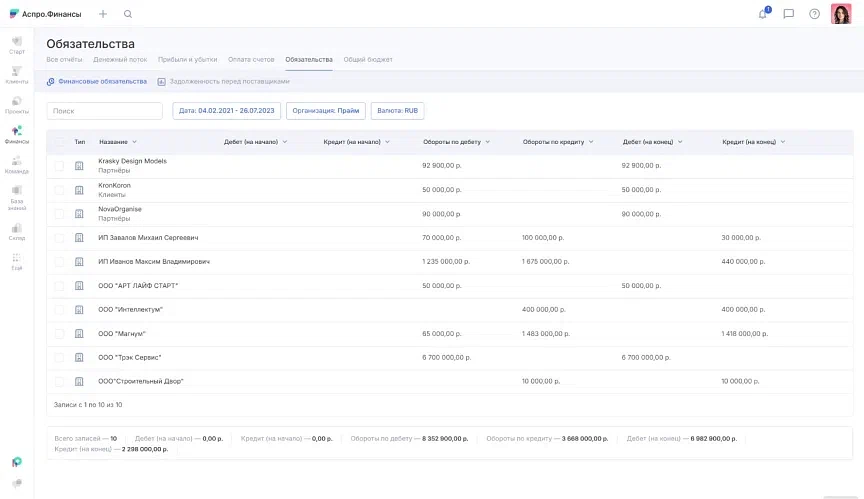Click the Поиск search field
Screen dimensions: 864x499
tap(105, 111)
